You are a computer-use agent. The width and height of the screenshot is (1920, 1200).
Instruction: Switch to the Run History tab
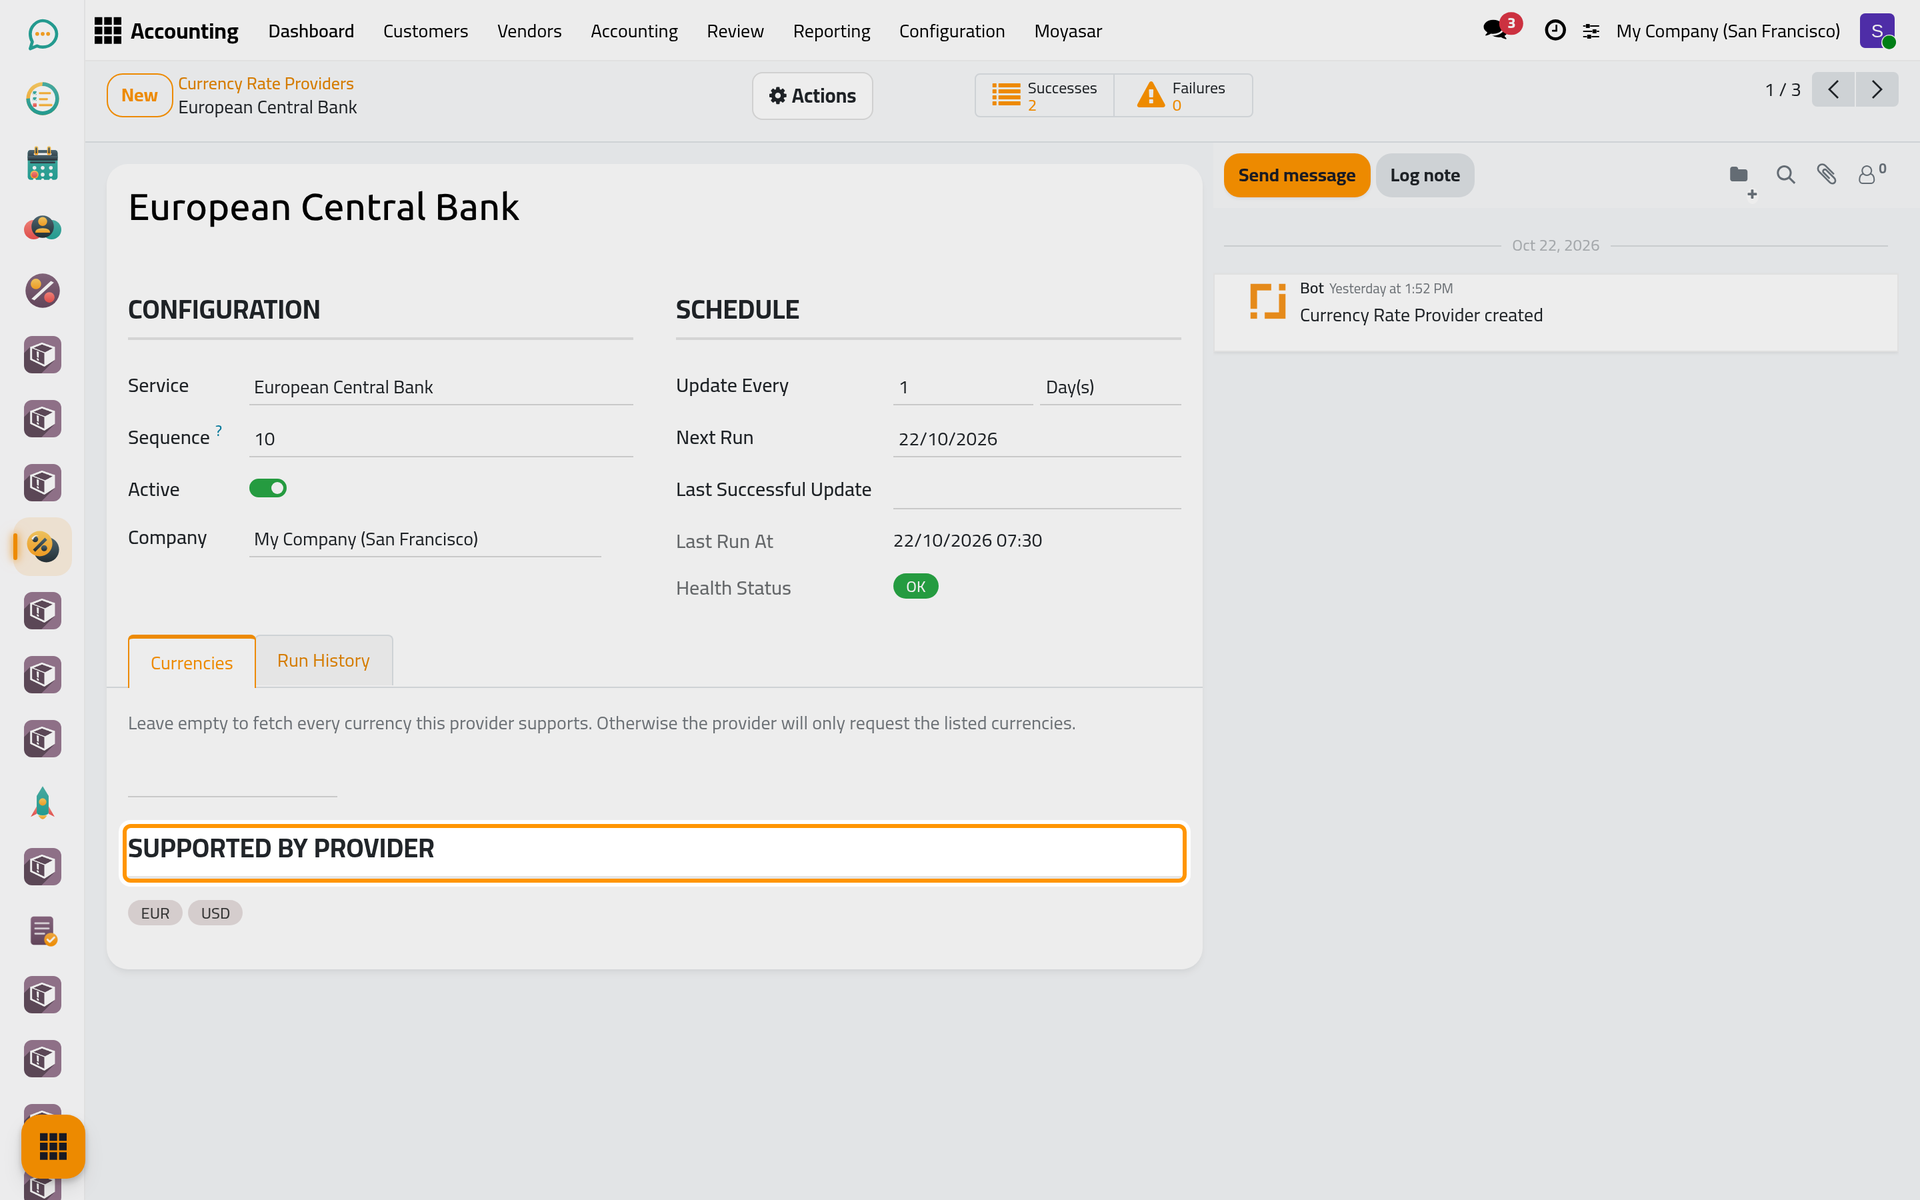click(x=324, y=661)
